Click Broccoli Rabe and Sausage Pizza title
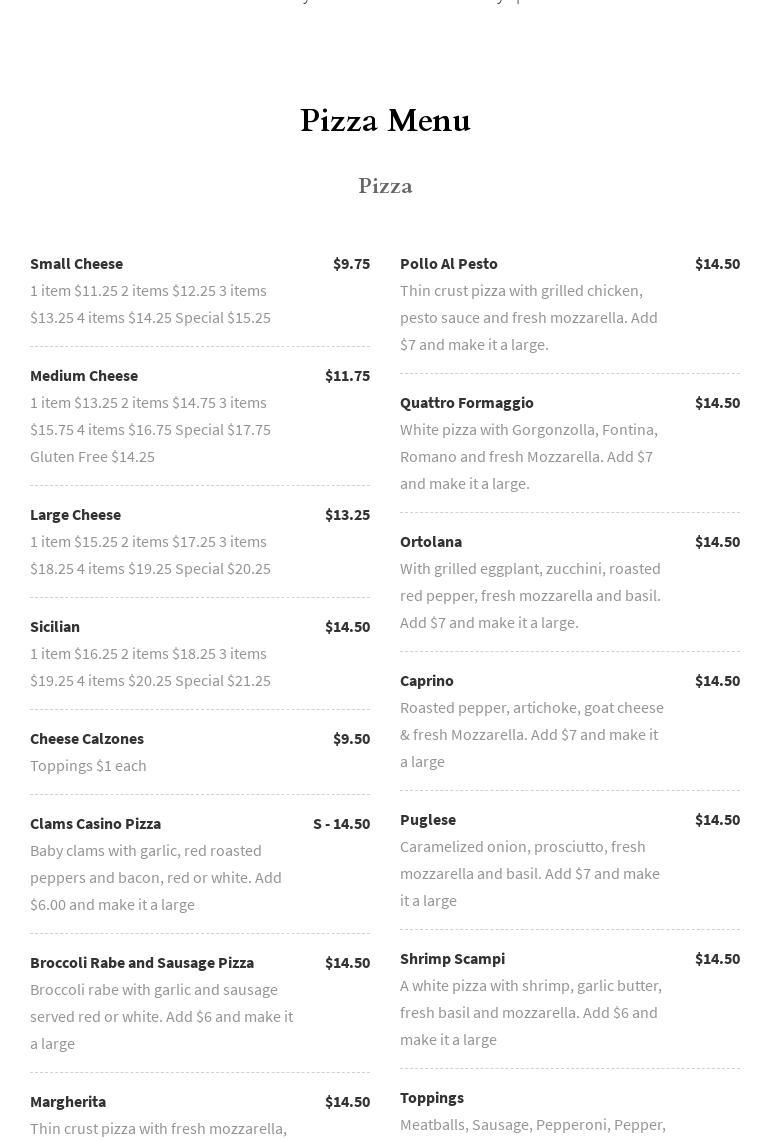The height and width of the screenshot is (1140, 770). [142, 963]
